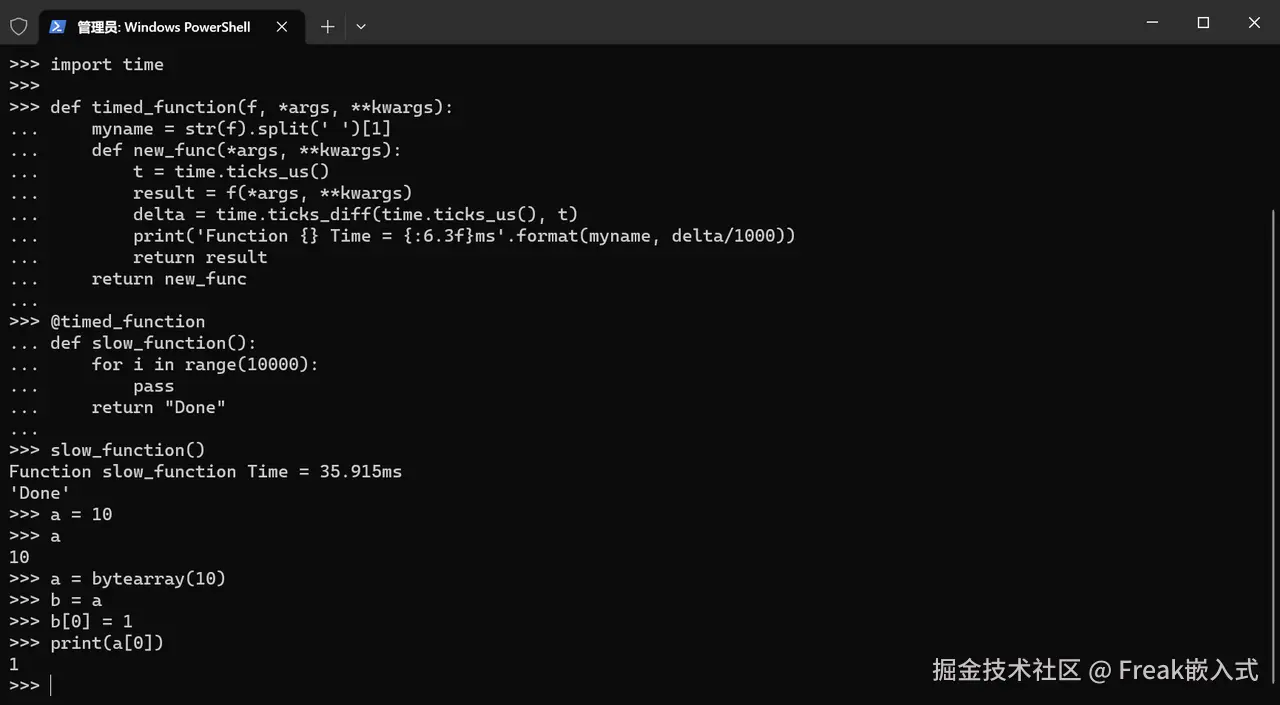1280x705 pixels.
Task: Click the 'a = bytearray(10)' line
Action: [138, 579]
